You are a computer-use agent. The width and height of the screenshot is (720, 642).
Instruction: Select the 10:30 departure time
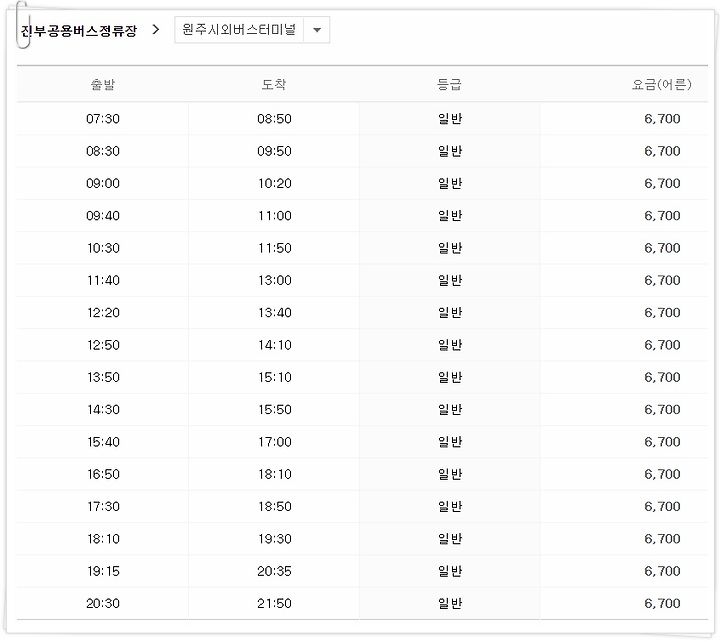pyautogui.click(x=103, y=248)
